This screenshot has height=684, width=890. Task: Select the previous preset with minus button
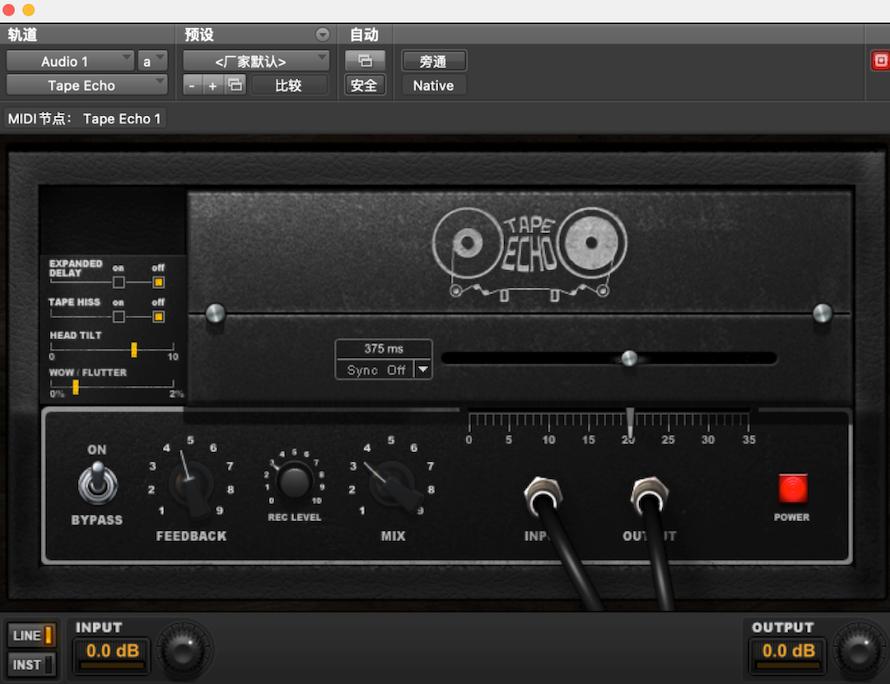(192, 85)
